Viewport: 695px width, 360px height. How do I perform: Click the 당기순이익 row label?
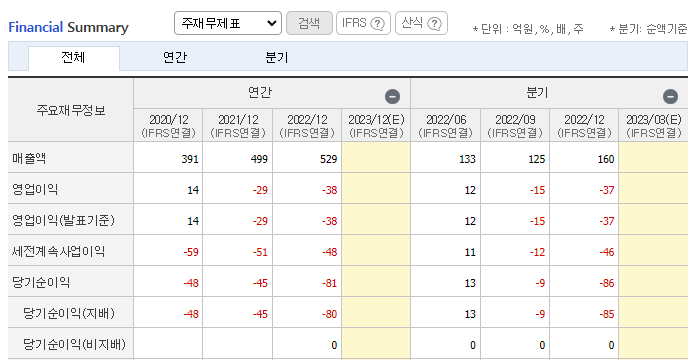[41, 282]
